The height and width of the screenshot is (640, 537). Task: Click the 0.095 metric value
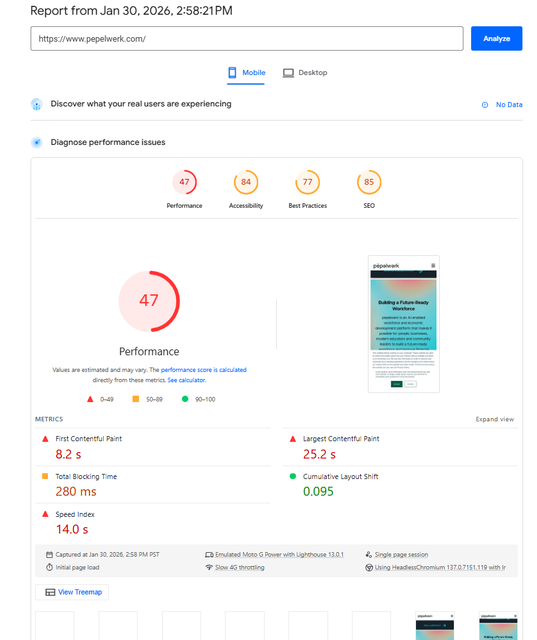click(x=318, y=491)
